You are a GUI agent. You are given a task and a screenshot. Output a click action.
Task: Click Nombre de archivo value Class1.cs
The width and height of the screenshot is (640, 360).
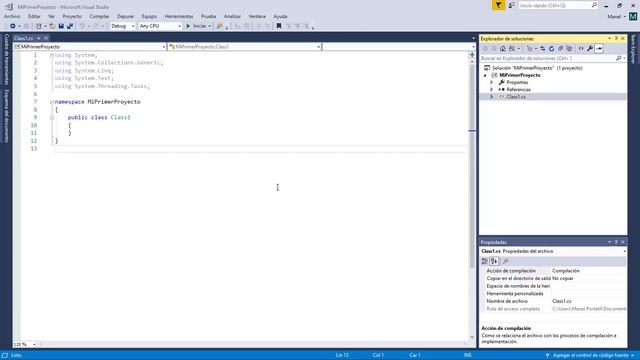point(562,301)
